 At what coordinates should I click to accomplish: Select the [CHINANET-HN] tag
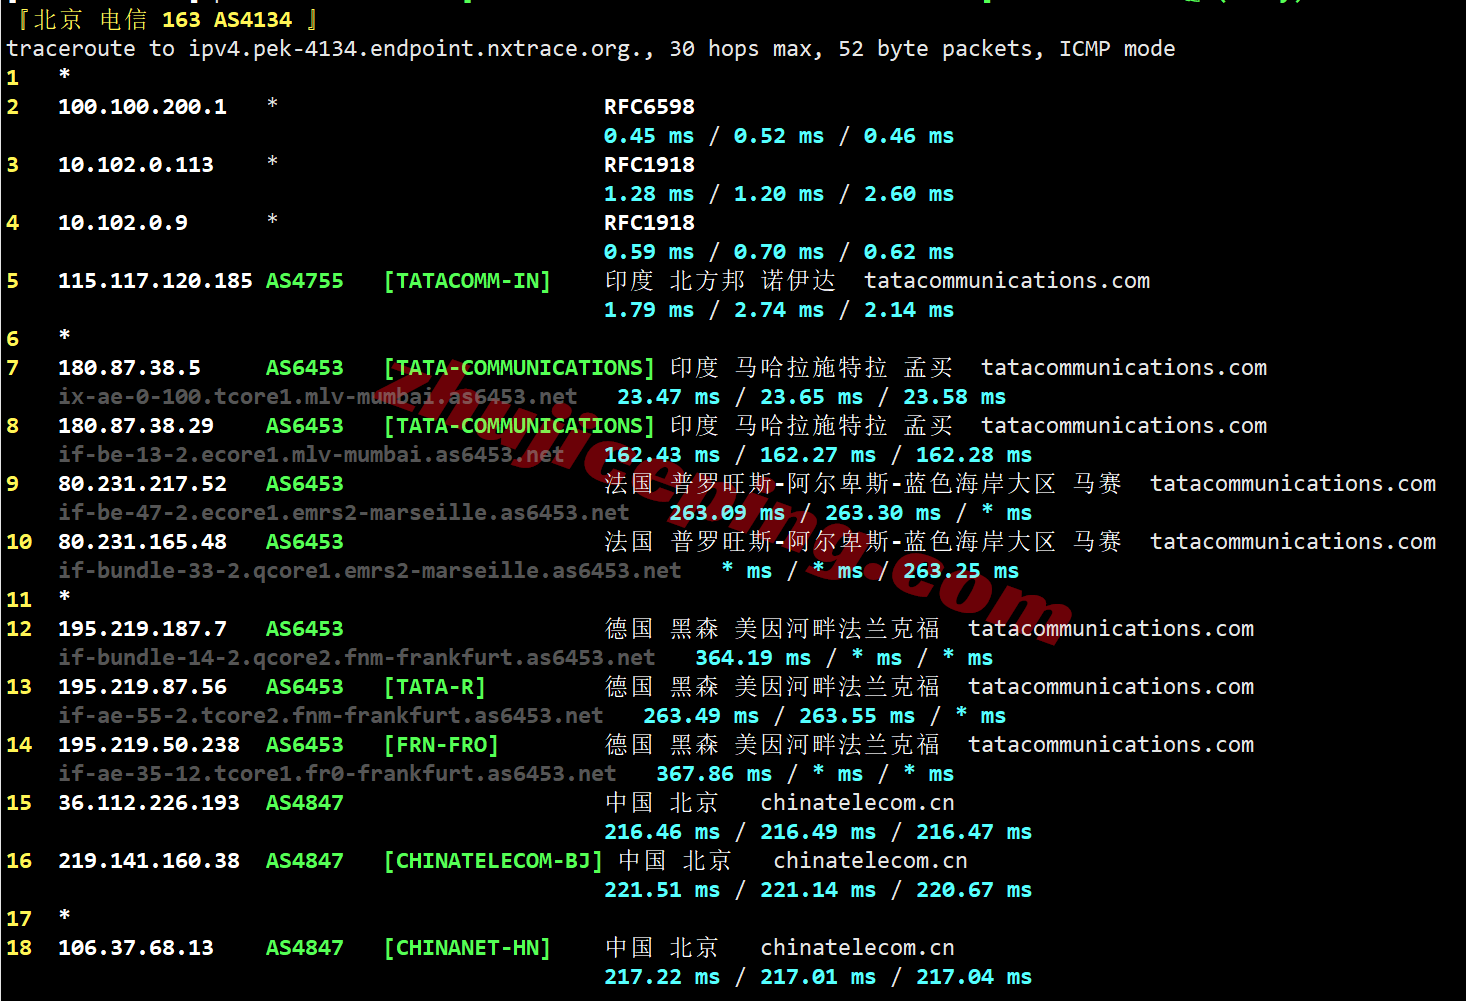coord(467,948)
